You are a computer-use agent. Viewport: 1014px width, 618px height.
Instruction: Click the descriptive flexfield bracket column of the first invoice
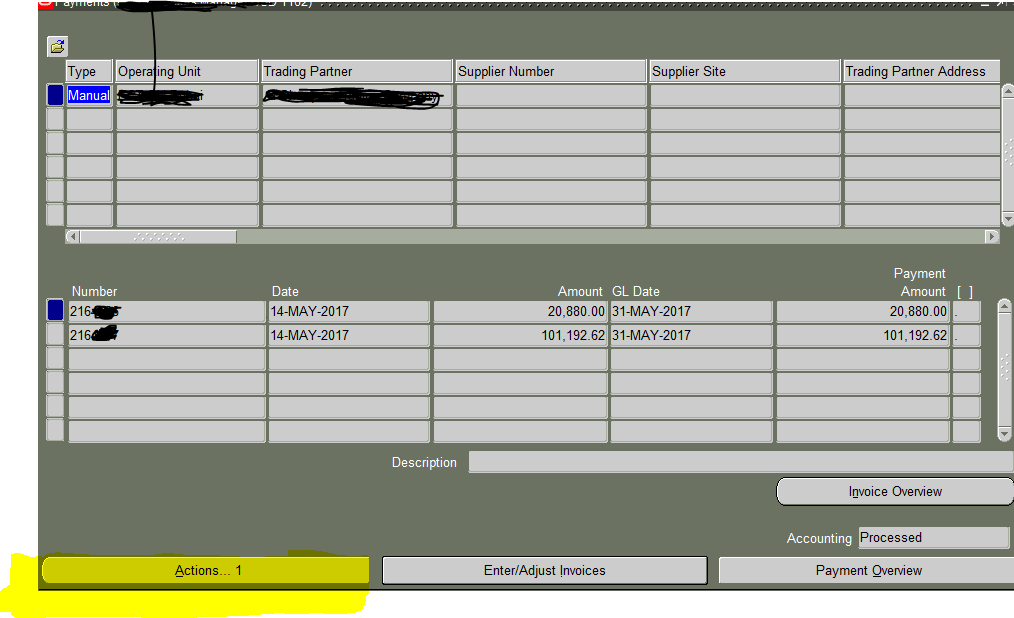coord(966,310)
